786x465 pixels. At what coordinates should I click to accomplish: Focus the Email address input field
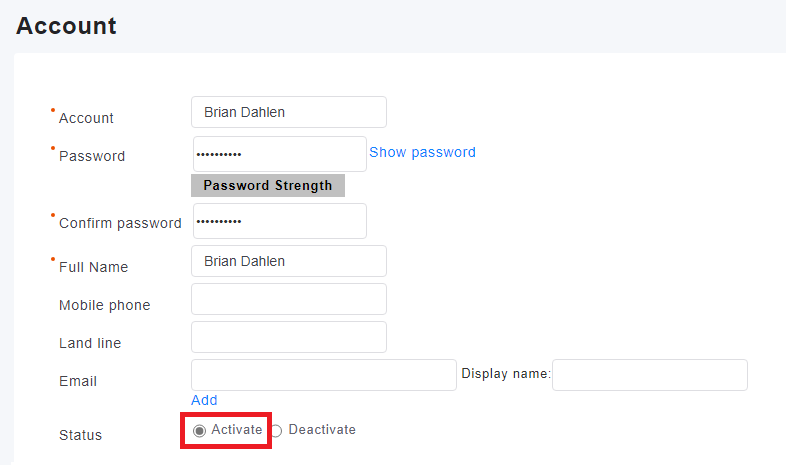tap(323, 375)
